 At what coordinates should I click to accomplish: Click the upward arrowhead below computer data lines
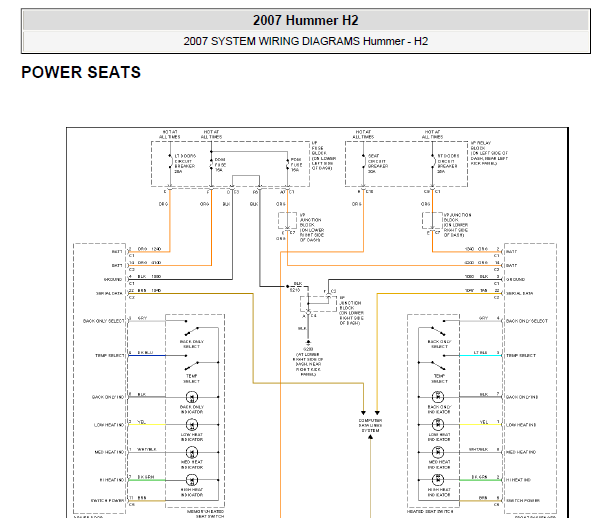[370, 437]
